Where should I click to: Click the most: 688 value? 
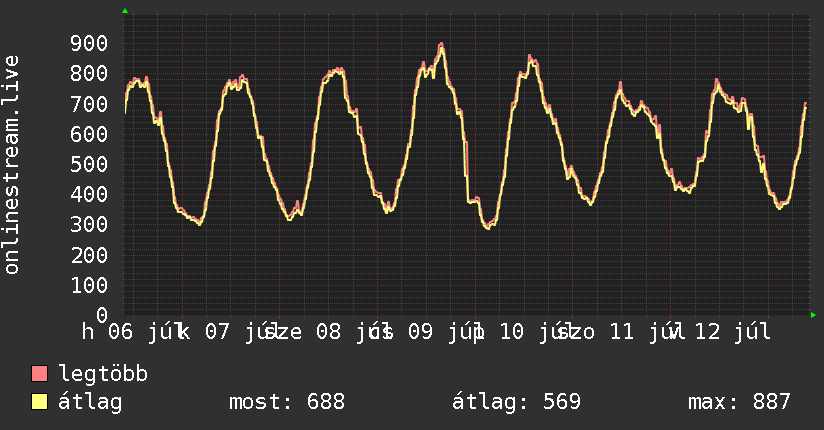pyautogui.click(x=287, y=402)
